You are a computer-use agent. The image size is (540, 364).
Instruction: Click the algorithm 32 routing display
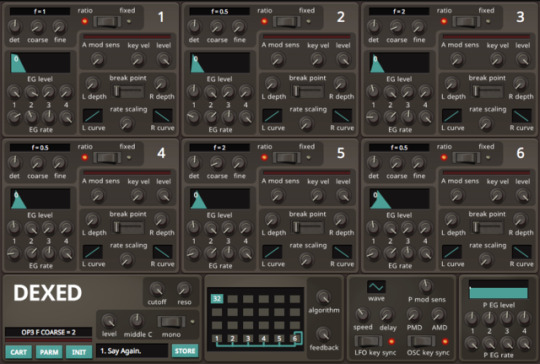[x=256, y=319]
